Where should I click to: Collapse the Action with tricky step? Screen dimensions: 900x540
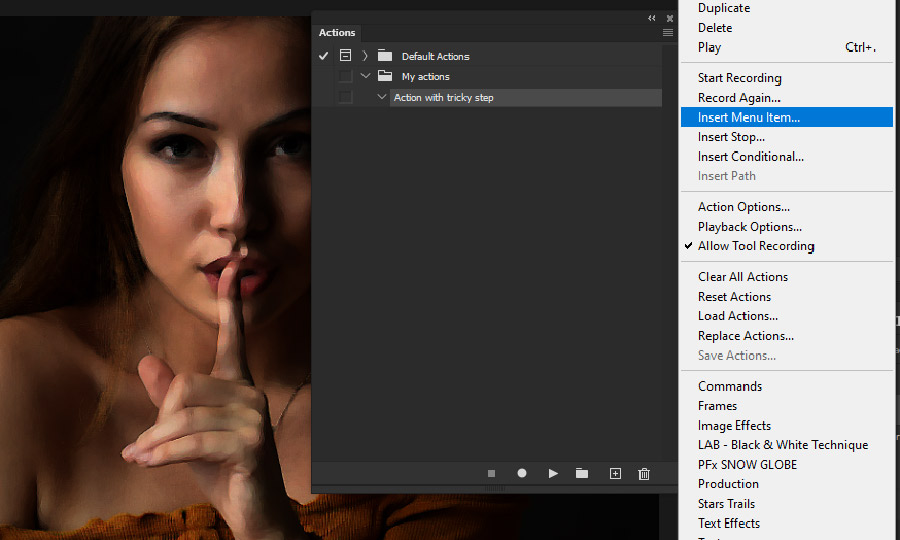[x=381, y=97]
